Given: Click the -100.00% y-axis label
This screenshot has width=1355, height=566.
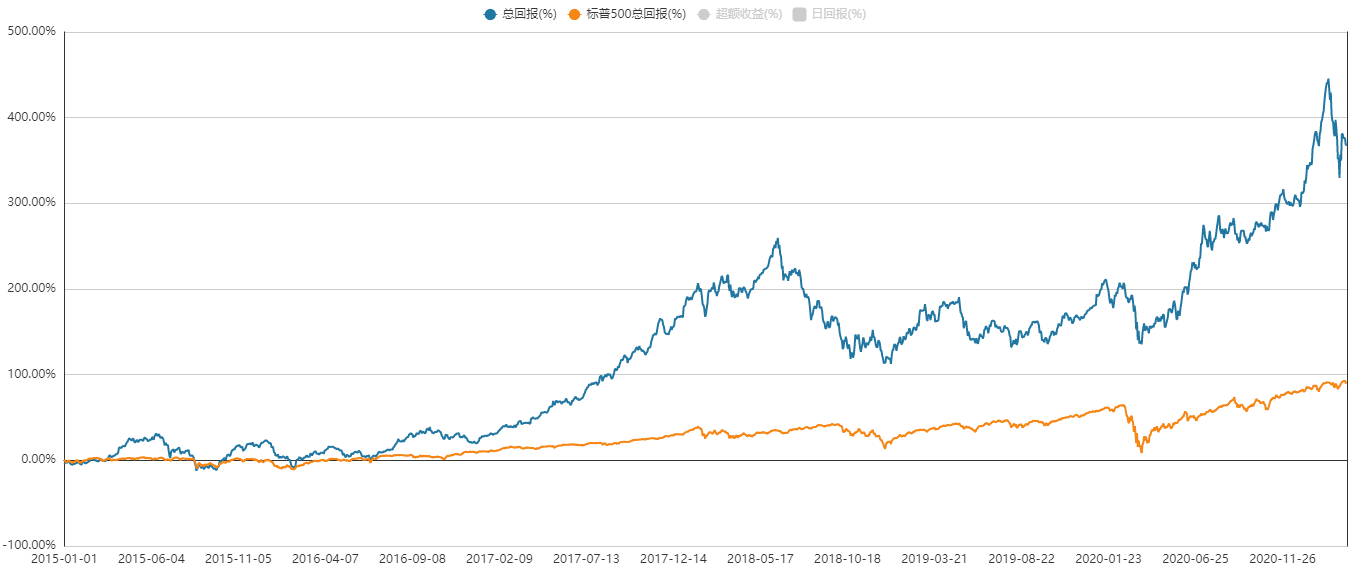Looking at the screenshot, I should pyautogui.click(x=30, y=545).
